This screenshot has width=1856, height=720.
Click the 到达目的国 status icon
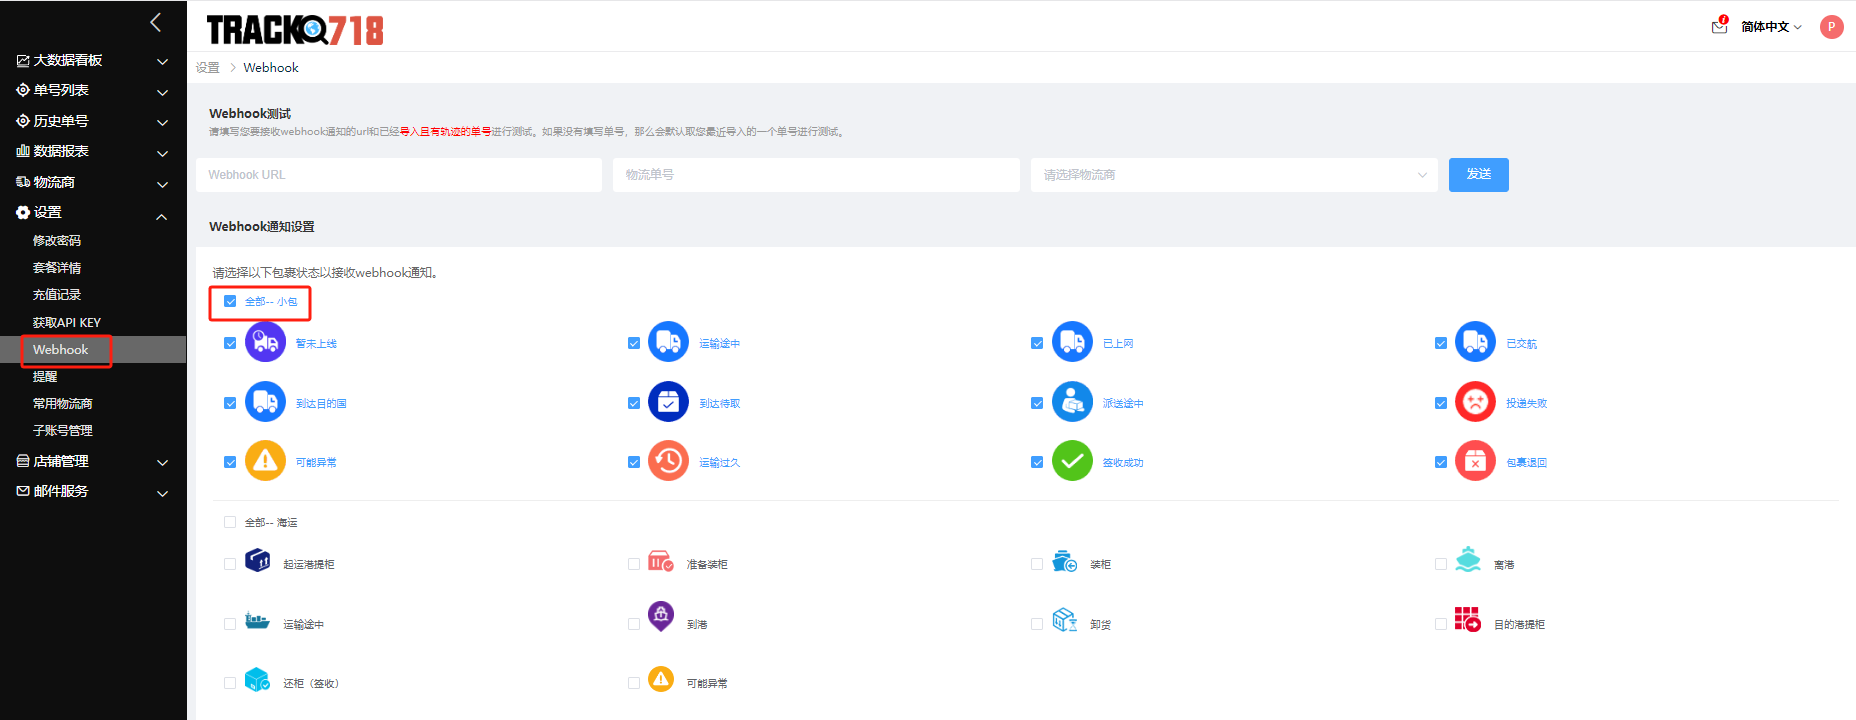point(265,402)
